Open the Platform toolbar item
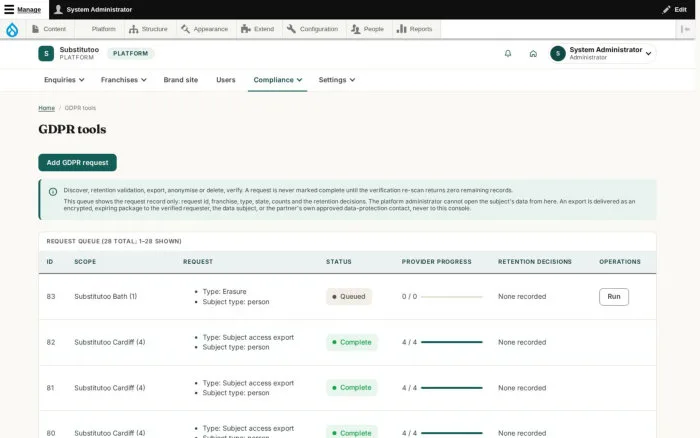Screen dimensions: 700x438 coord(104,29)
